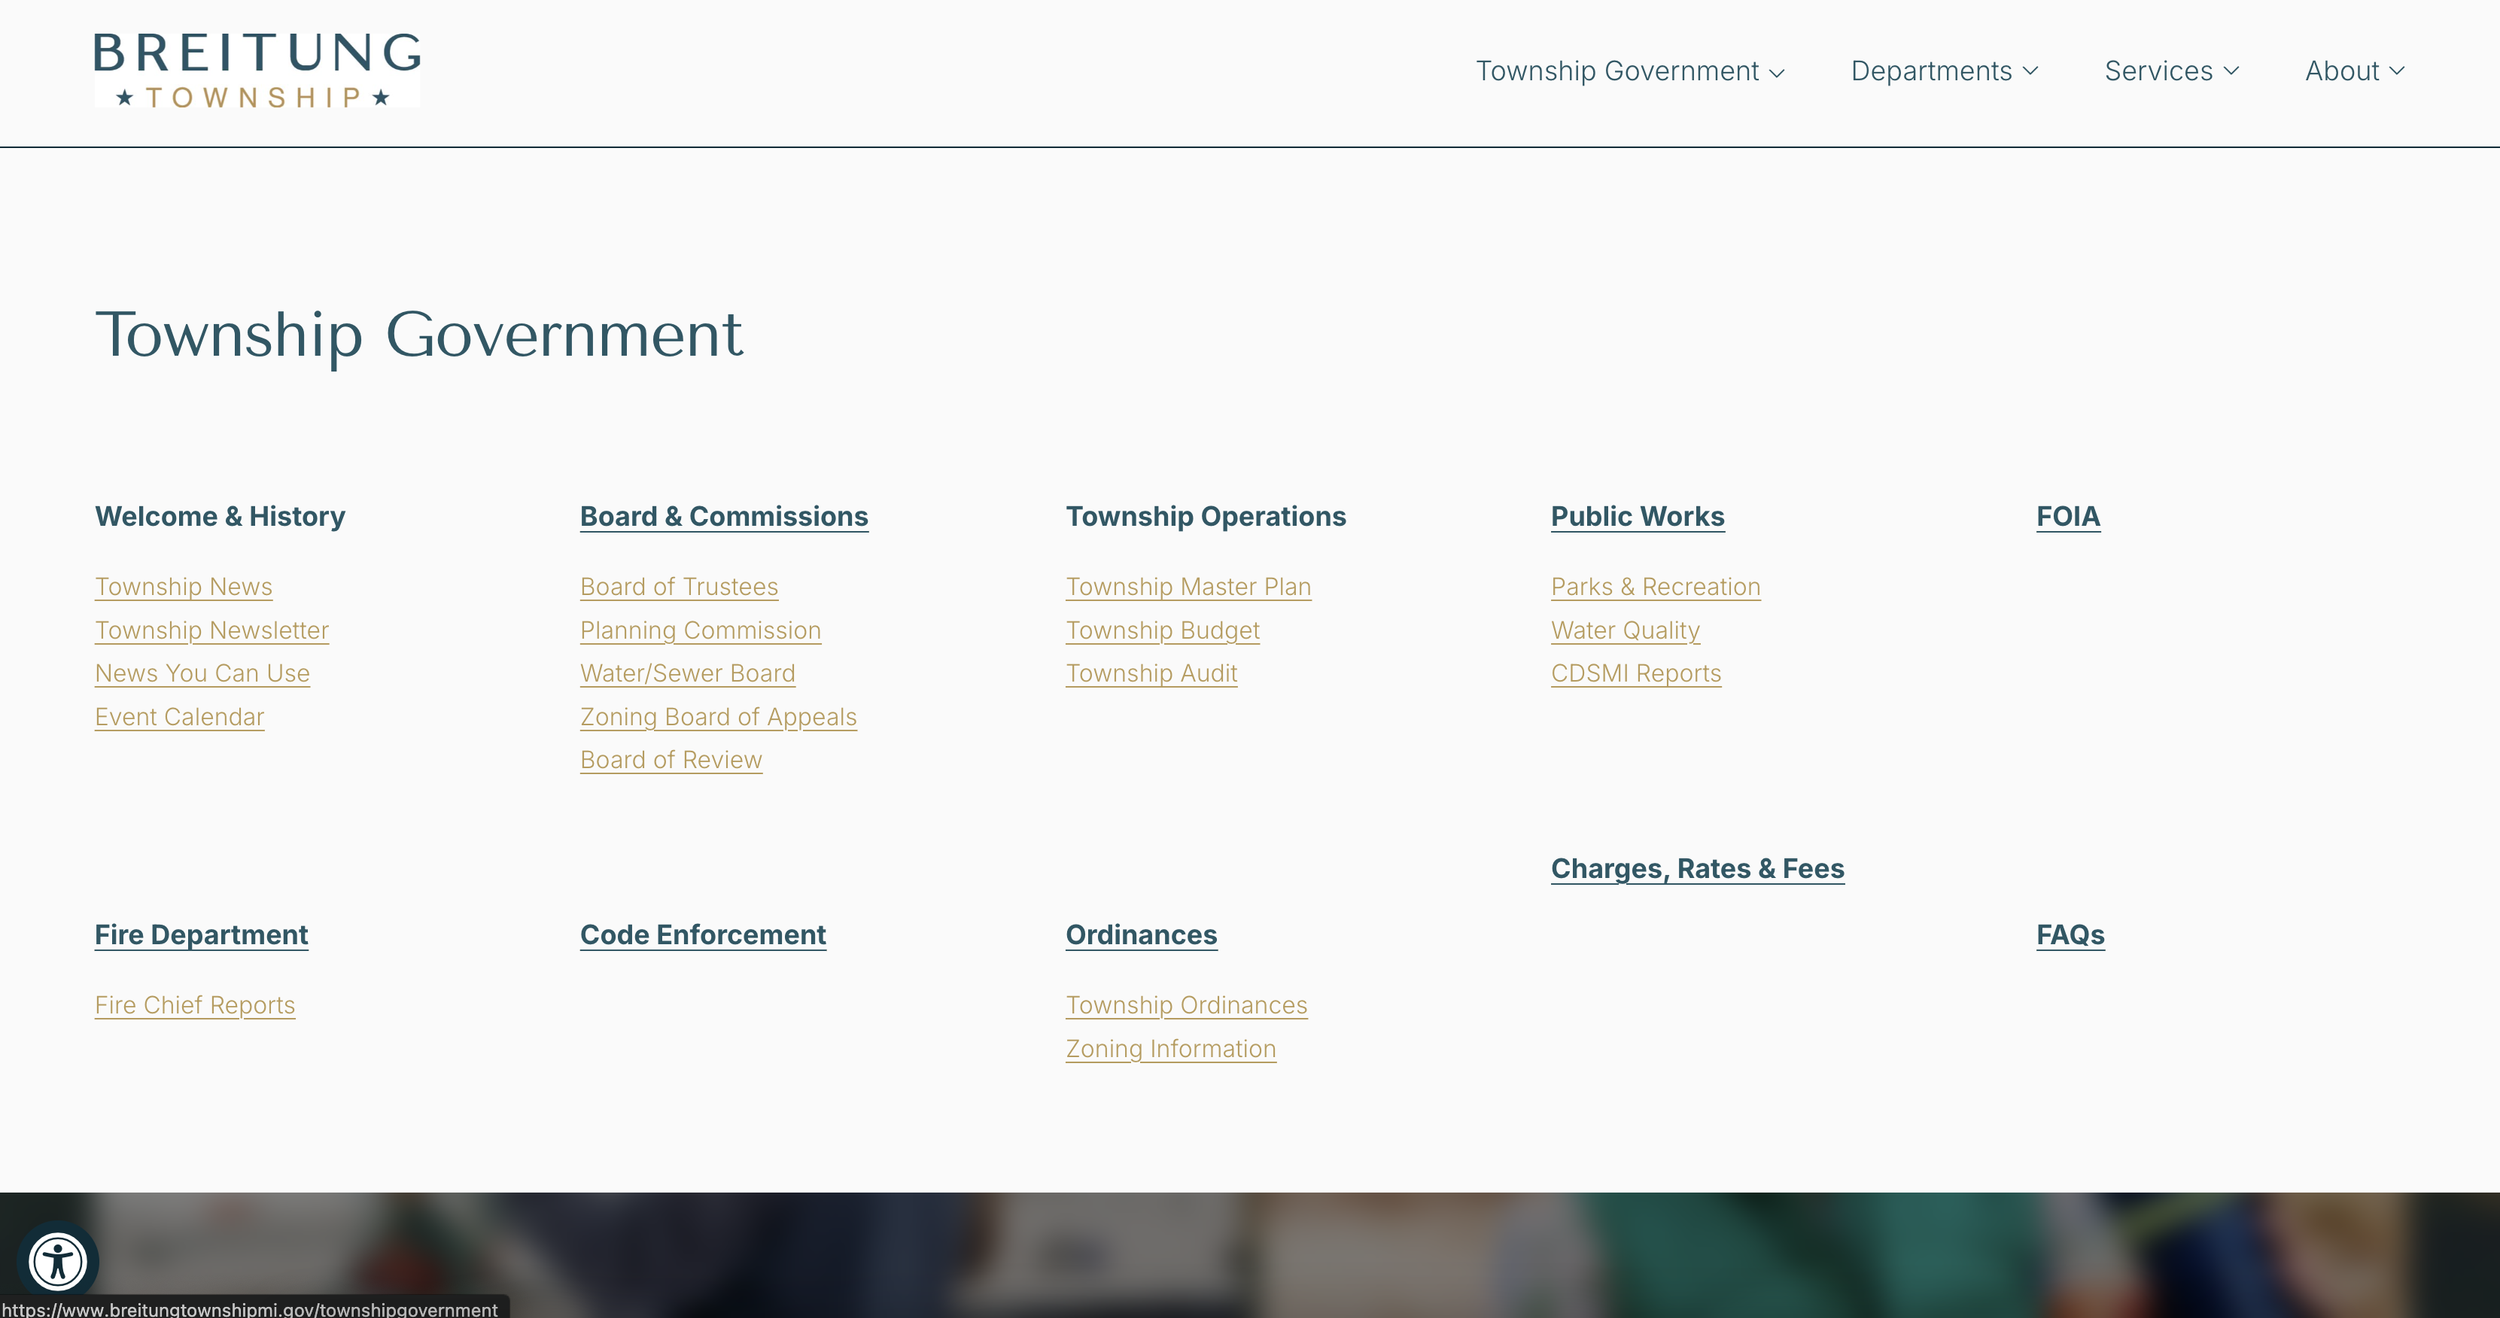Open the FOIA link
2500x1318 pixels.
pyautogui.click(x=2067, y=516)
